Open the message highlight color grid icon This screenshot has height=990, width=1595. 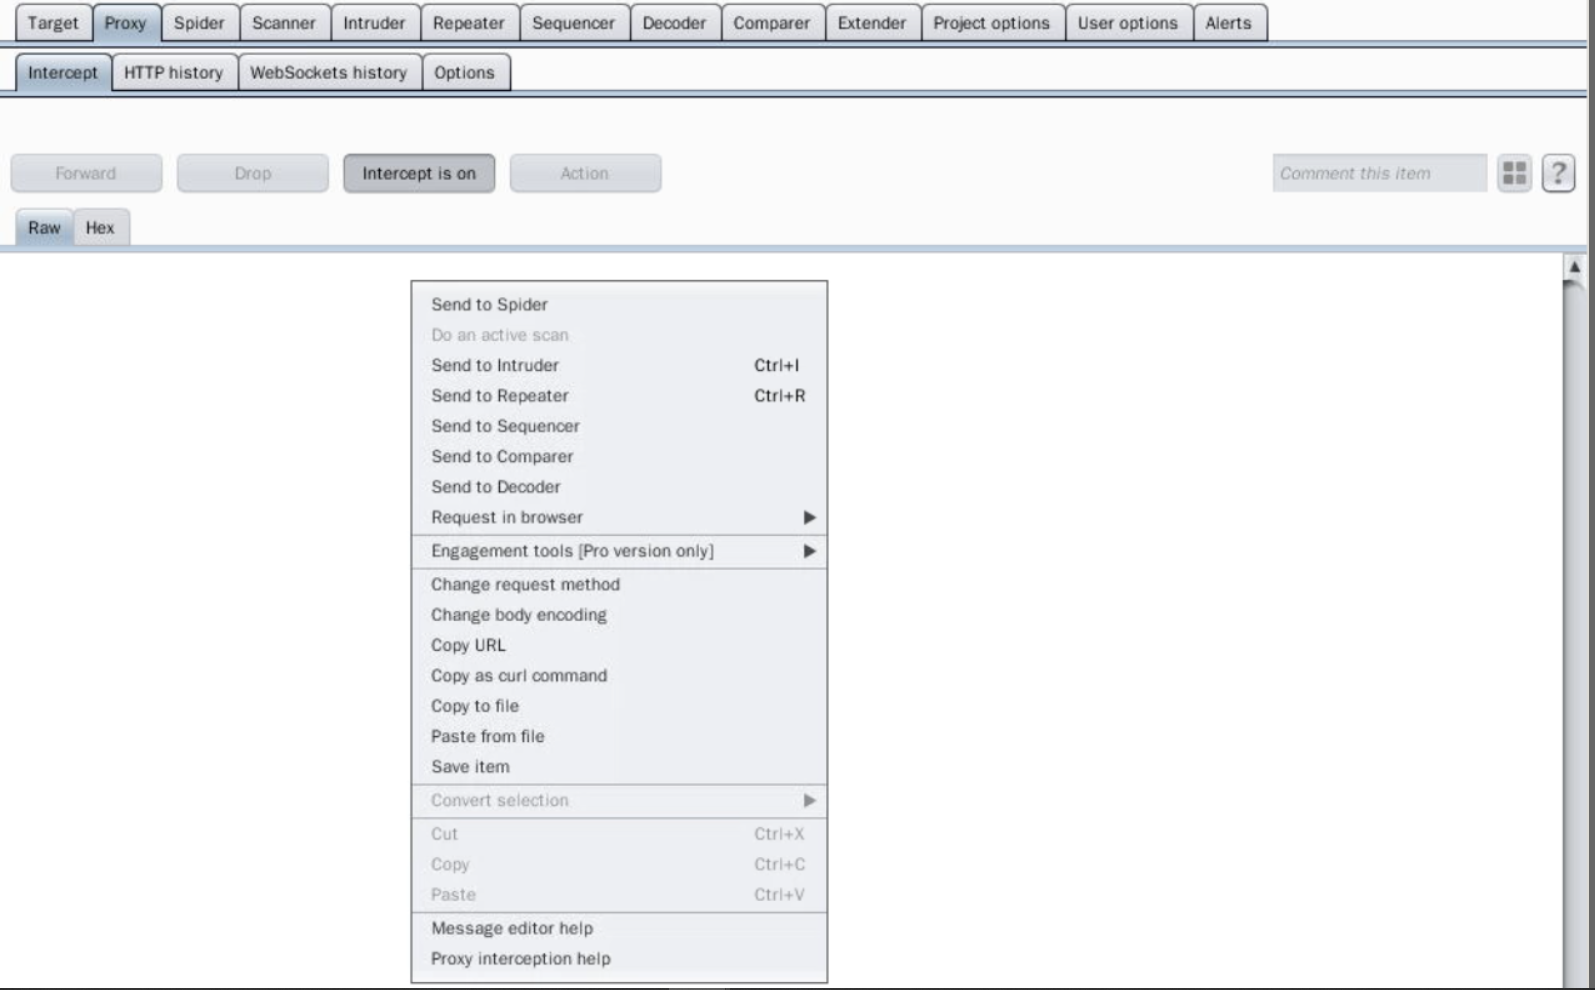(1514, 173)
